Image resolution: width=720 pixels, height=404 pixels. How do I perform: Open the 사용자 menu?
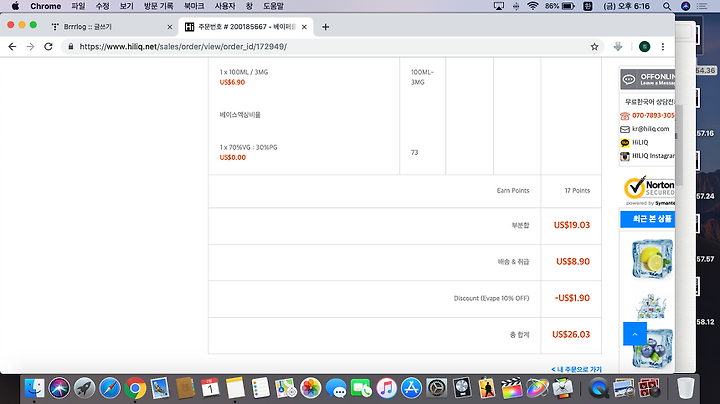point(225,6)
